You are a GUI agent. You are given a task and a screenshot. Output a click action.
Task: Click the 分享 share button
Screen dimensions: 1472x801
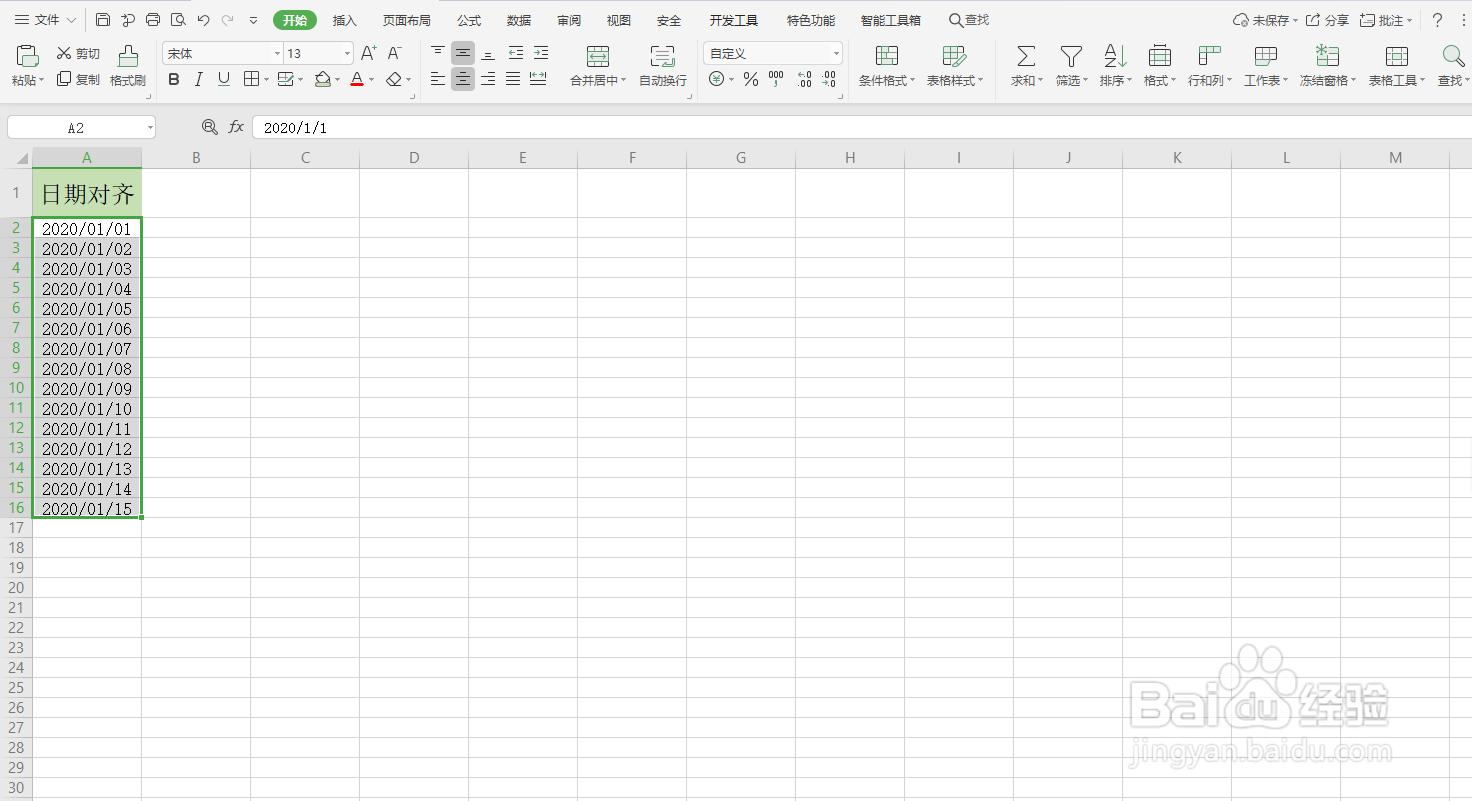[x=1327, y=20]
